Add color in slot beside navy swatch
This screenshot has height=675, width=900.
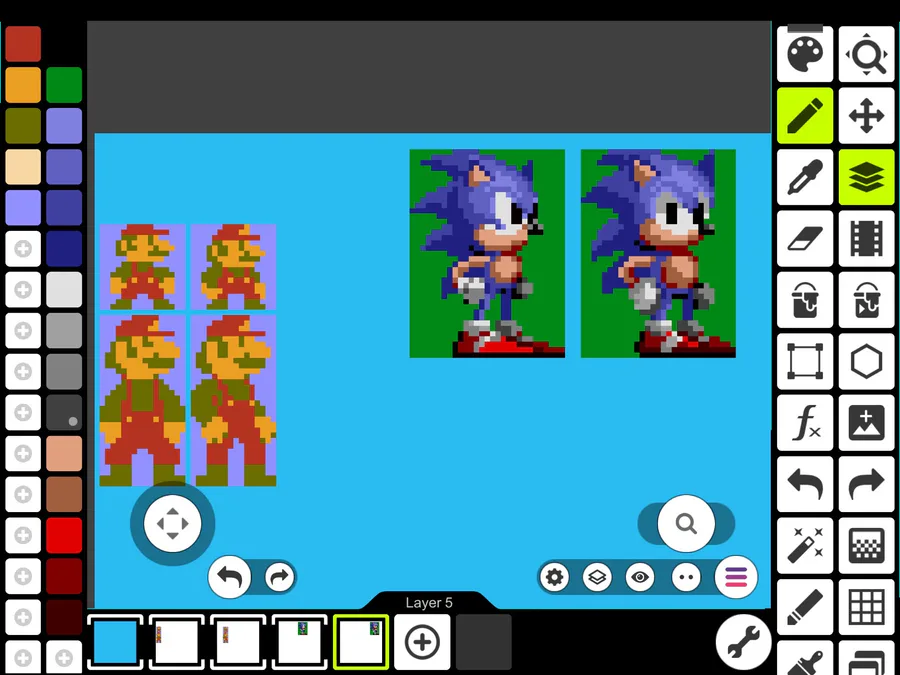(x=23, y=249)
